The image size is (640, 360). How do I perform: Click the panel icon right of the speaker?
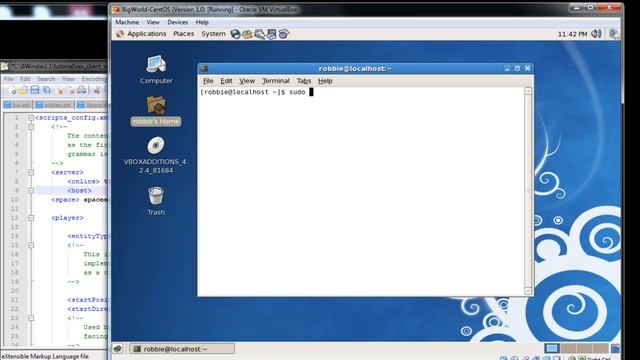pyautogui.click(x=613, y=34)
